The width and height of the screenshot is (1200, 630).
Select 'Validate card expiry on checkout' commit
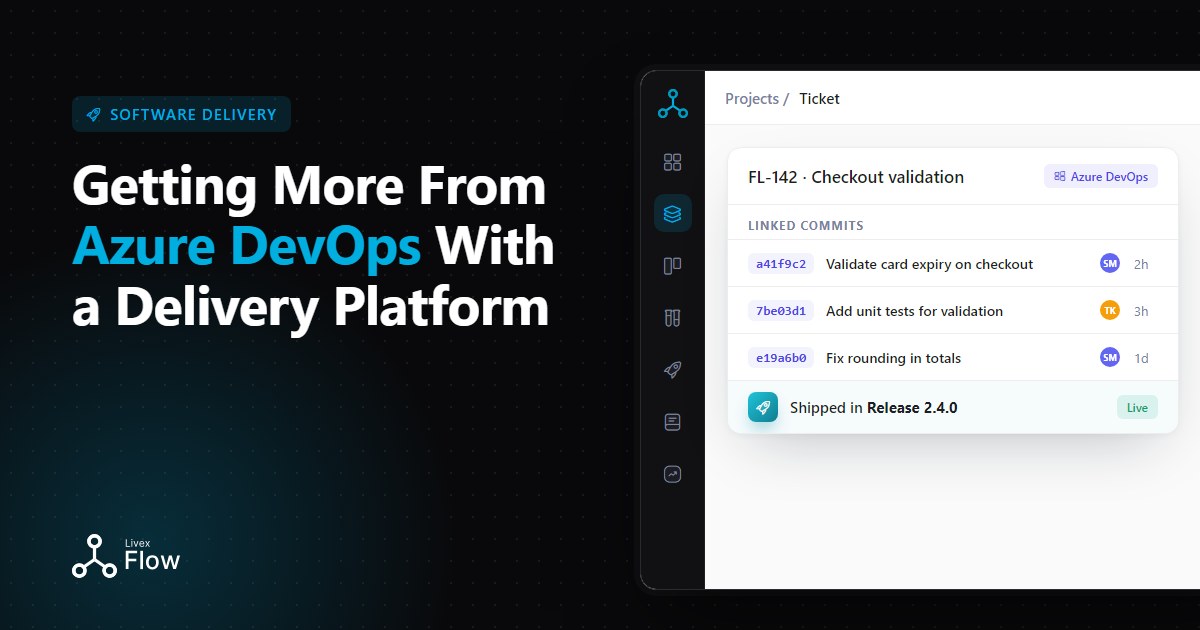pos(929,264)
